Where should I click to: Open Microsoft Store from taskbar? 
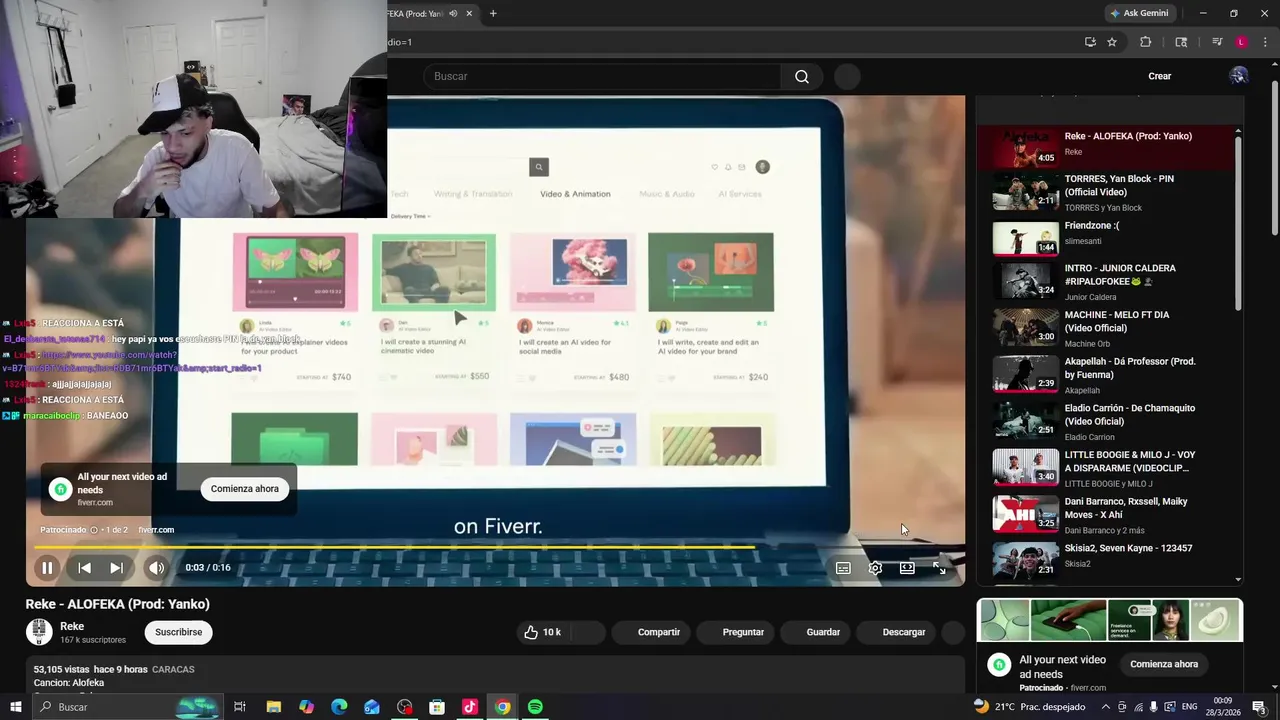point(437,707)
